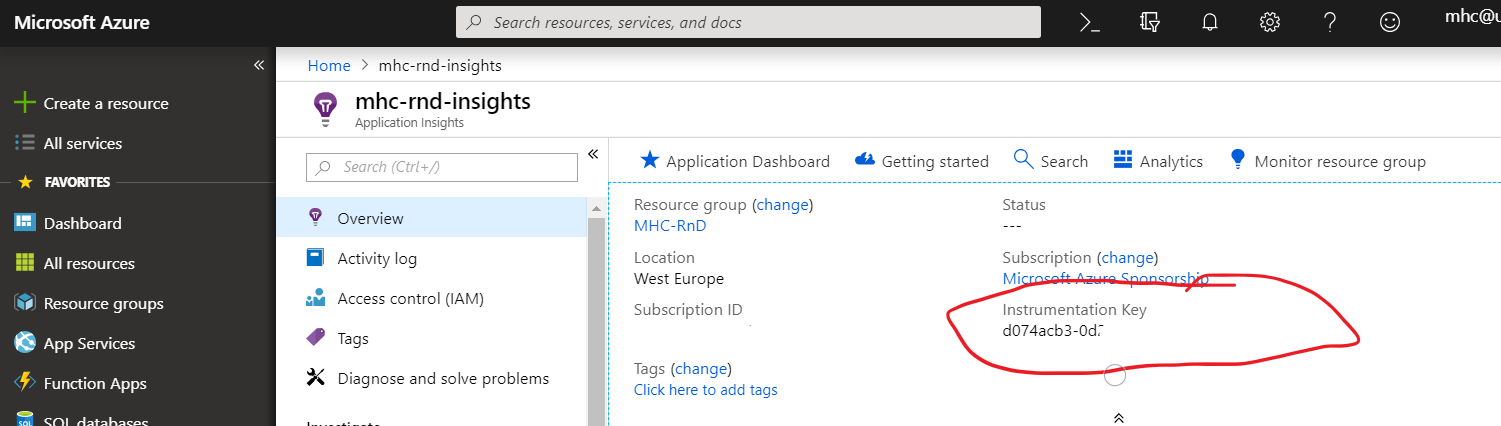The width and height of the screenshot is (1501, 426).
Task: Open Application Dashboard button
Action: click(735, 160)
